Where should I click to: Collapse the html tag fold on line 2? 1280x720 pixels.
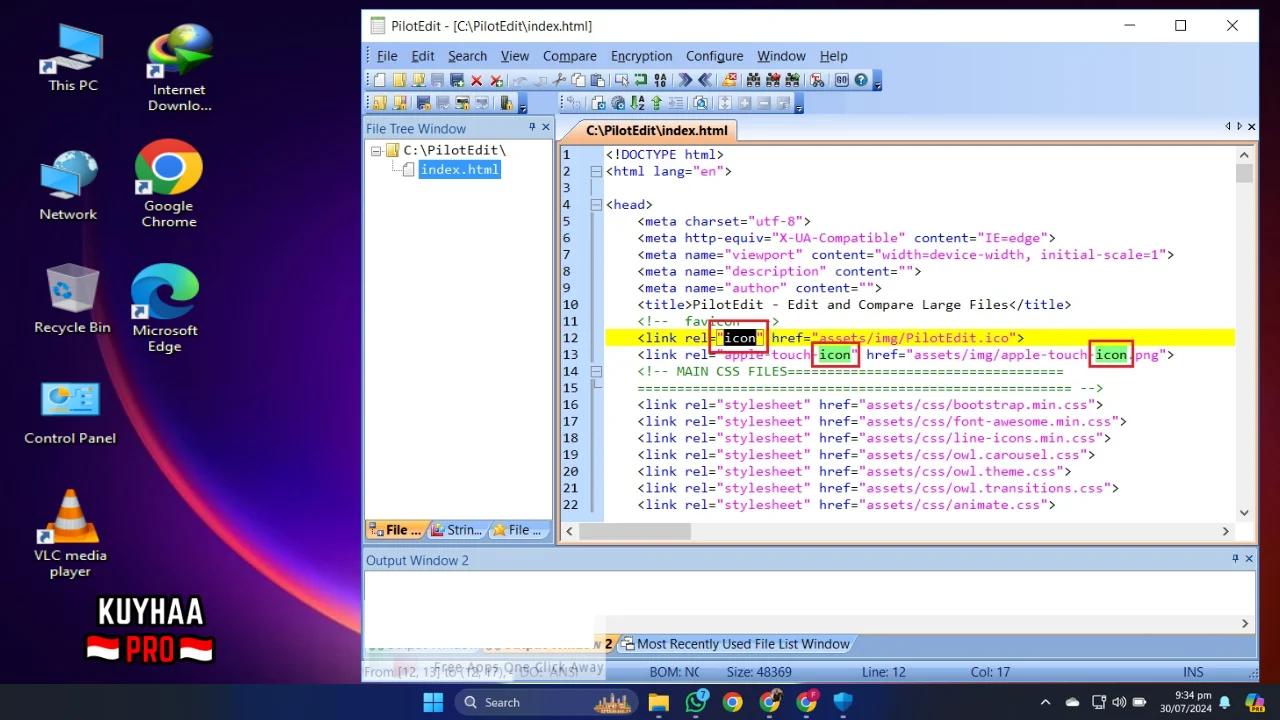click(x=596, y=171)
